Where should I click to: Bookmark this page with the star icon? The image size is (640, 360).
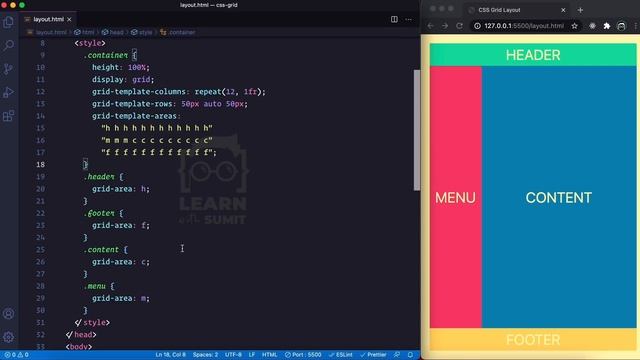574,26
